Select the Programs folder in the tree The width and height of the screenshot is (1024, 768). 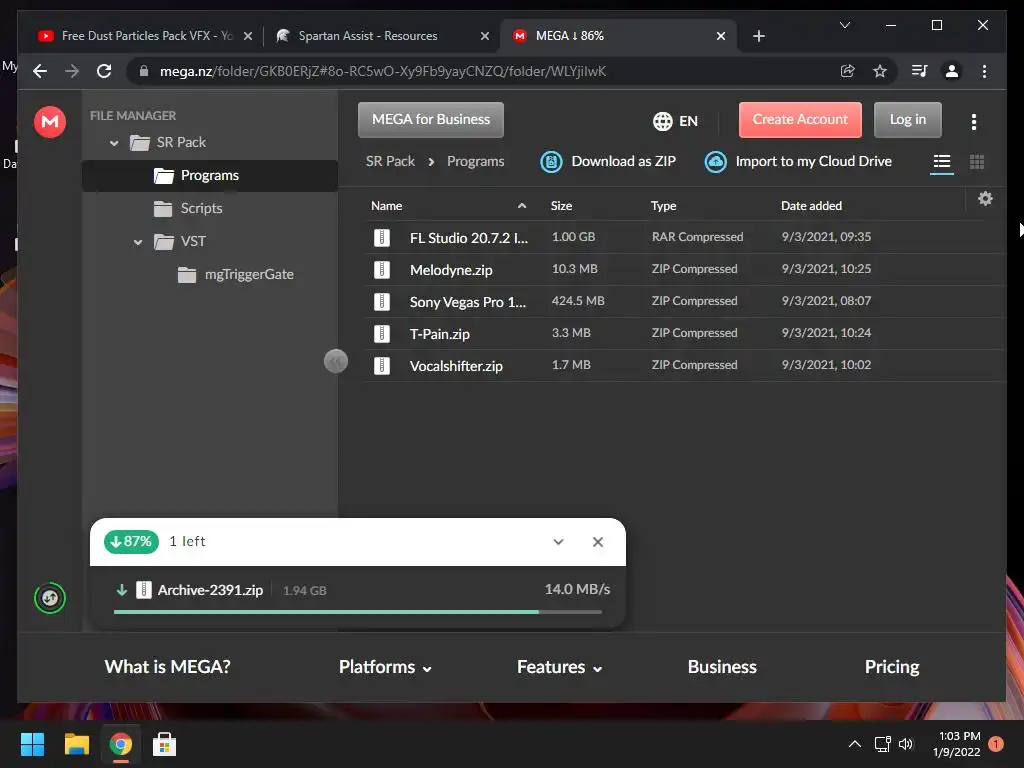click(x=210, y=176)
